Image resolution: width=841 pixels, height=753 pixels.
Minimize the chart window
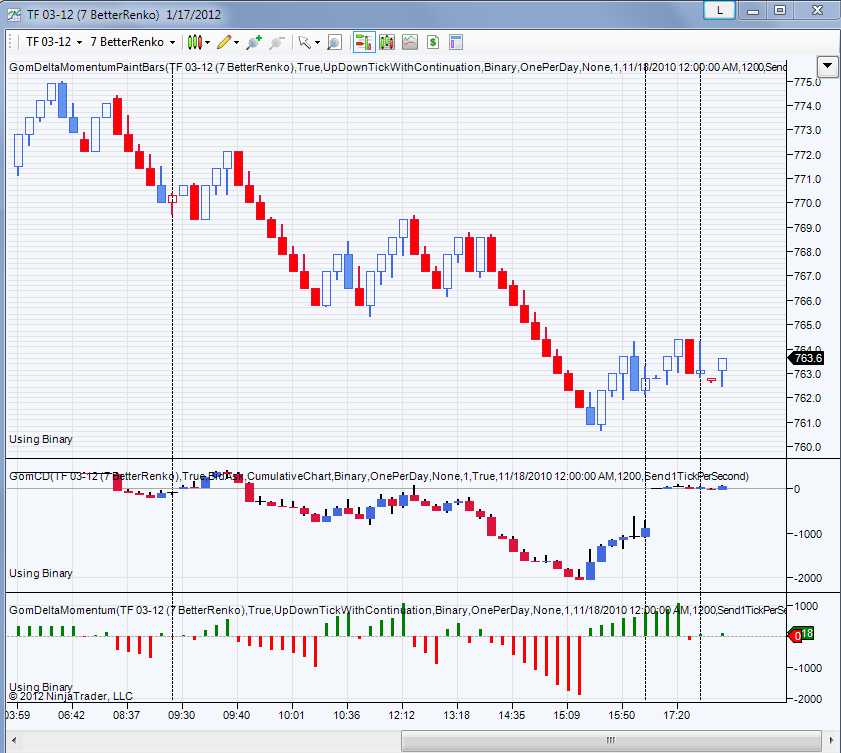coord(753,10)
